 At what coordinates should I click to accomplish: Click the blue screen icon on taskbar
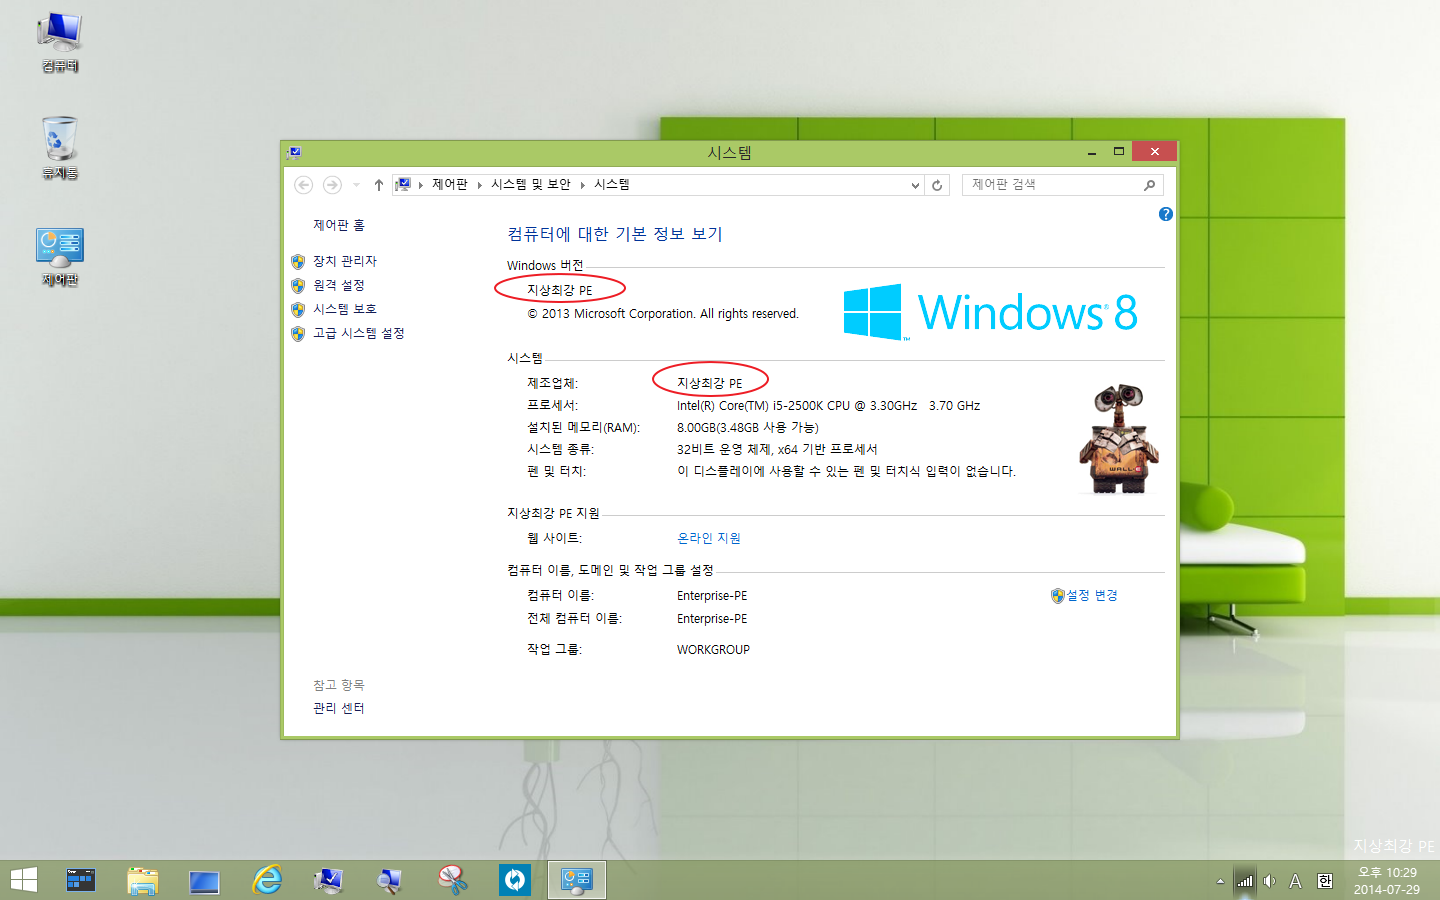(204, 881)
